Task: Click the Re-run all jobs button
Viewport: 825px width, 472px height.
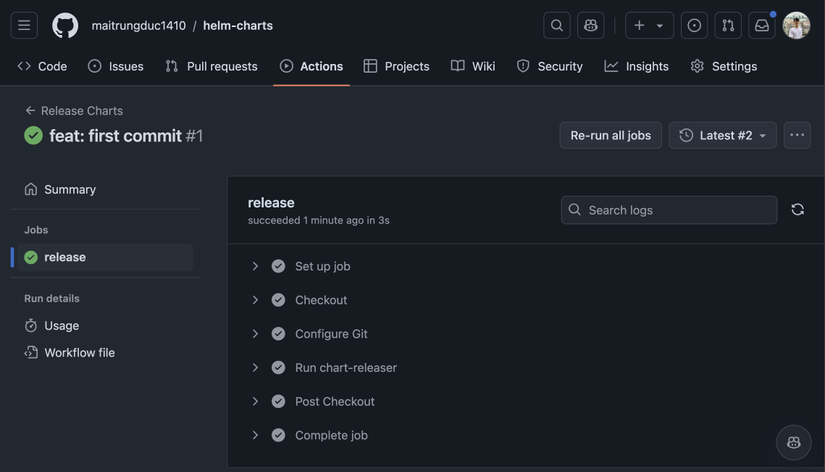Action: tap(610, 135)
